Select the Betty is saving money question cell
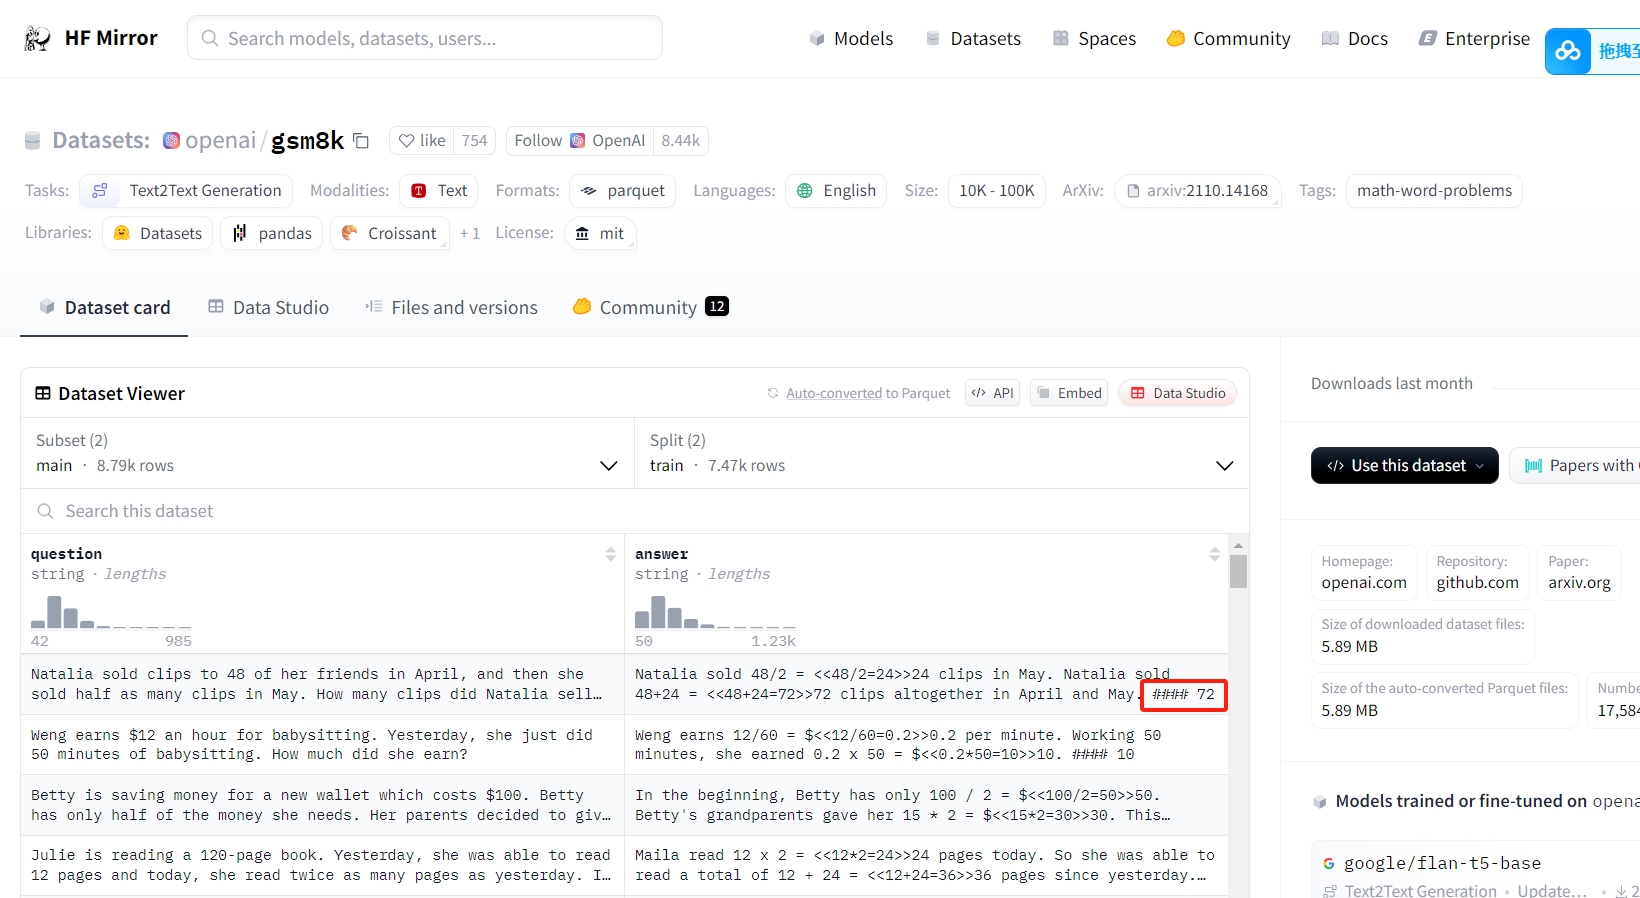1640x898 pixels. (322, 805)
